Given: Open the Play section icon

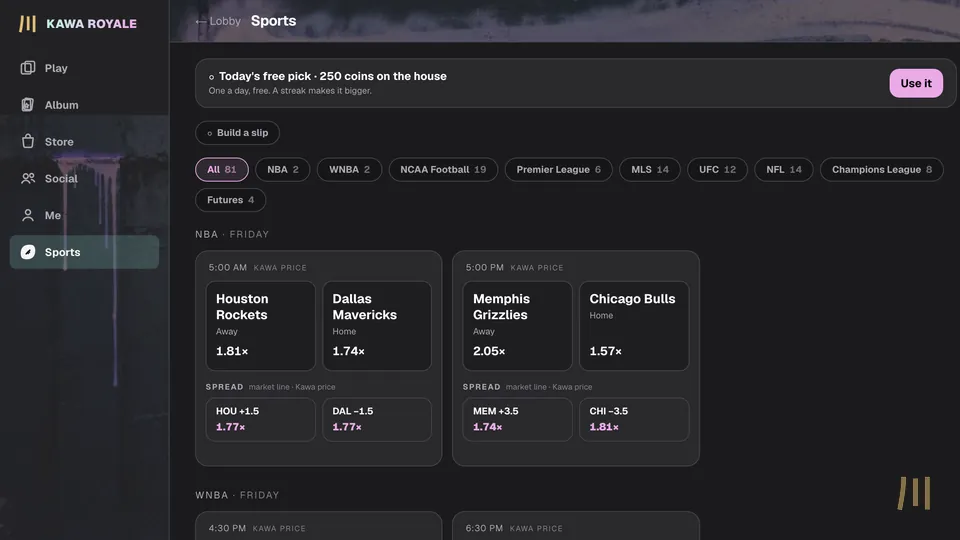Looking at the screenshot, I should point(28,68).
